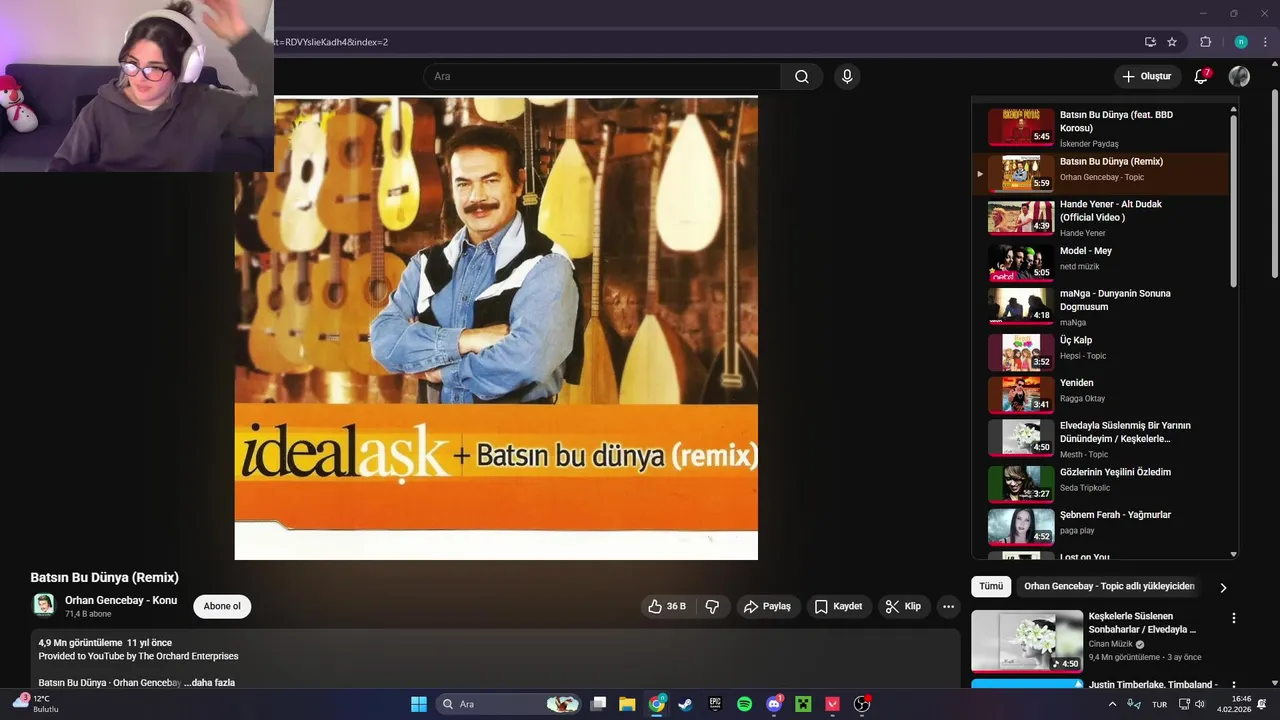
Task: Click the YouTube search magnifier button
Action: pos(802,77)
